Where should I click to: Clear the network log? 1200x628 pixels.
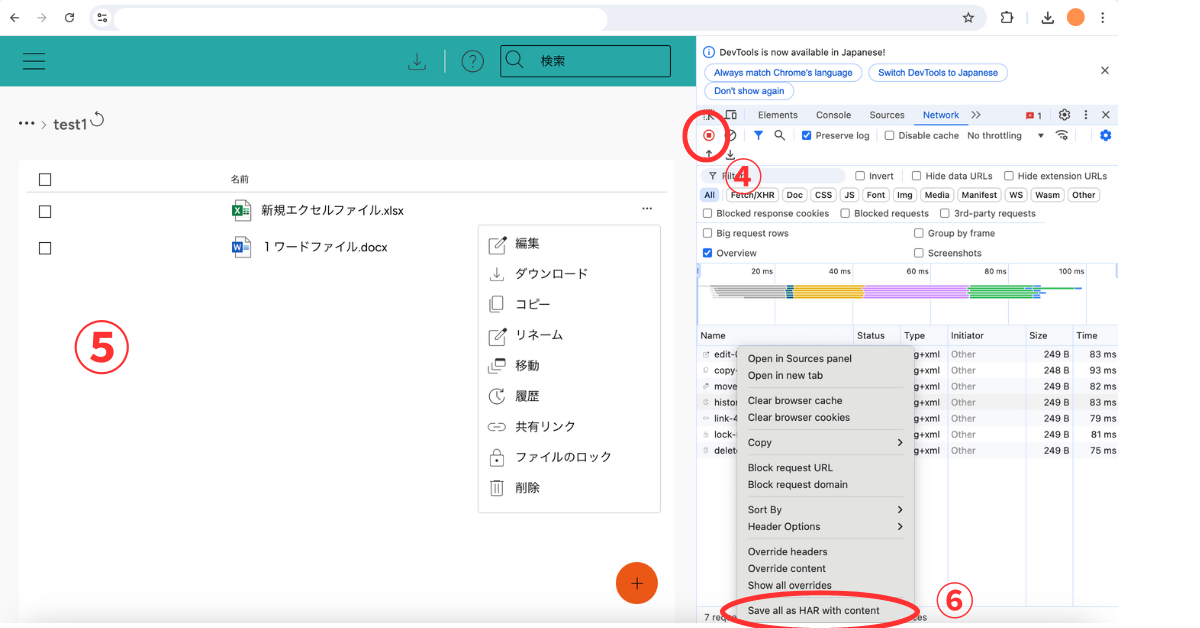731,135
